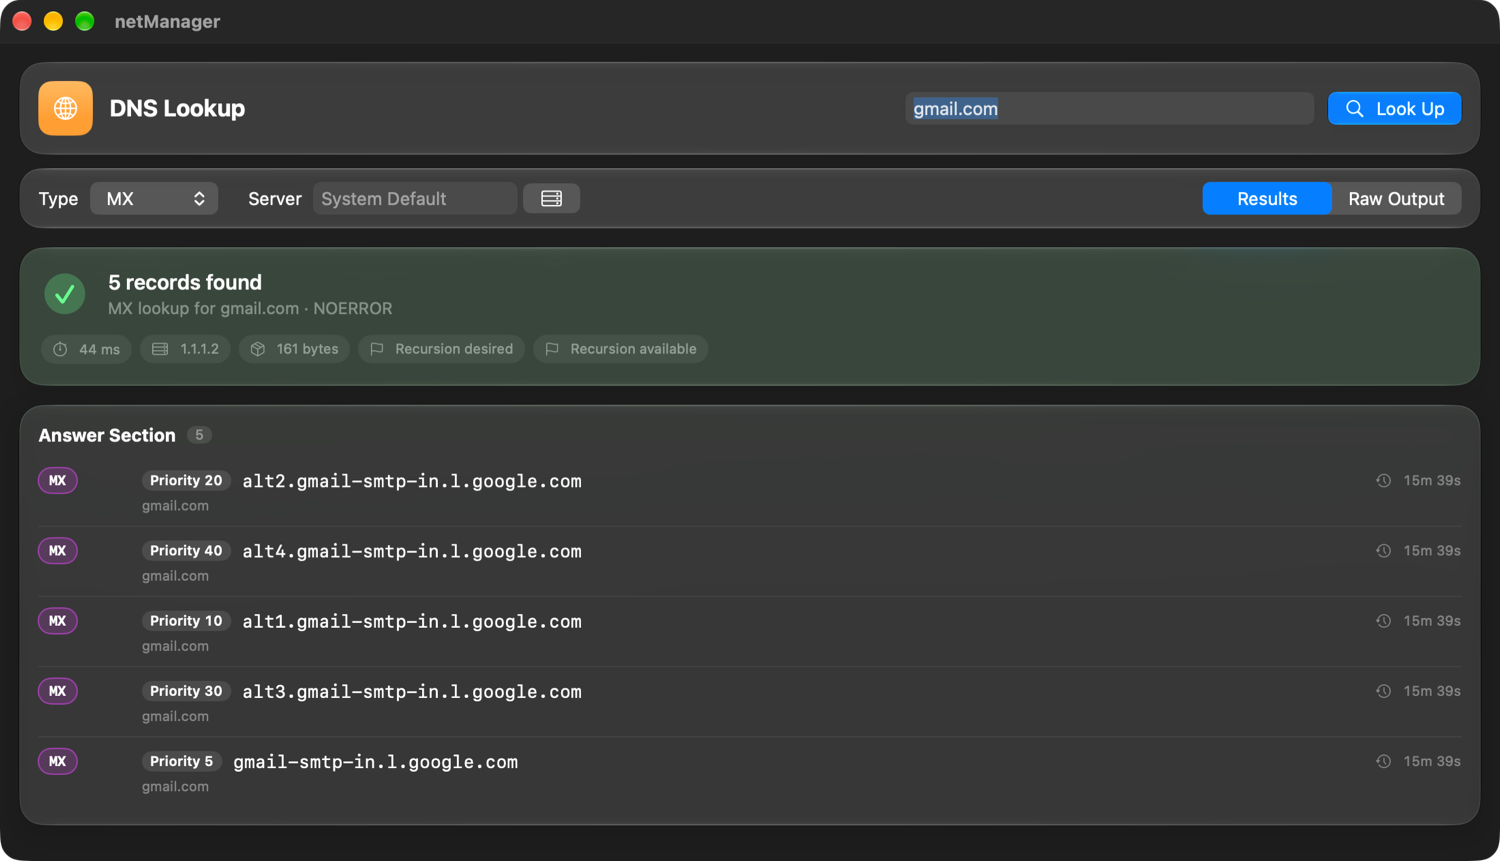Click the green success checkmark icon
This screenshot has width=1500, height=861.
65,294
